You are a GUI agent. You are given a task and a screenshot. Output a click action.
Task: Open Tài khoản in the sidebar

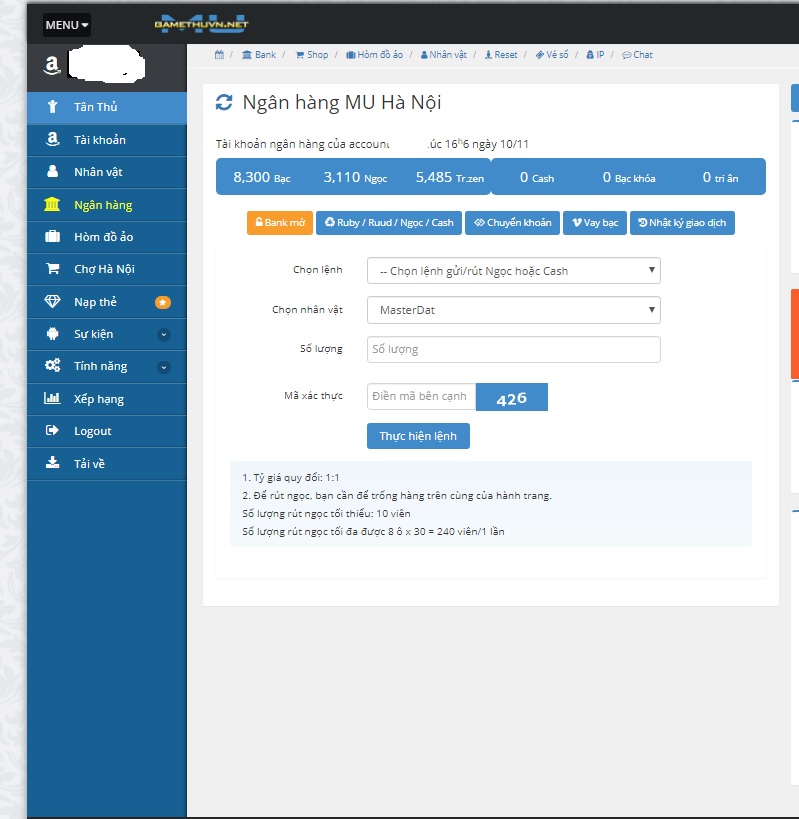99,140
